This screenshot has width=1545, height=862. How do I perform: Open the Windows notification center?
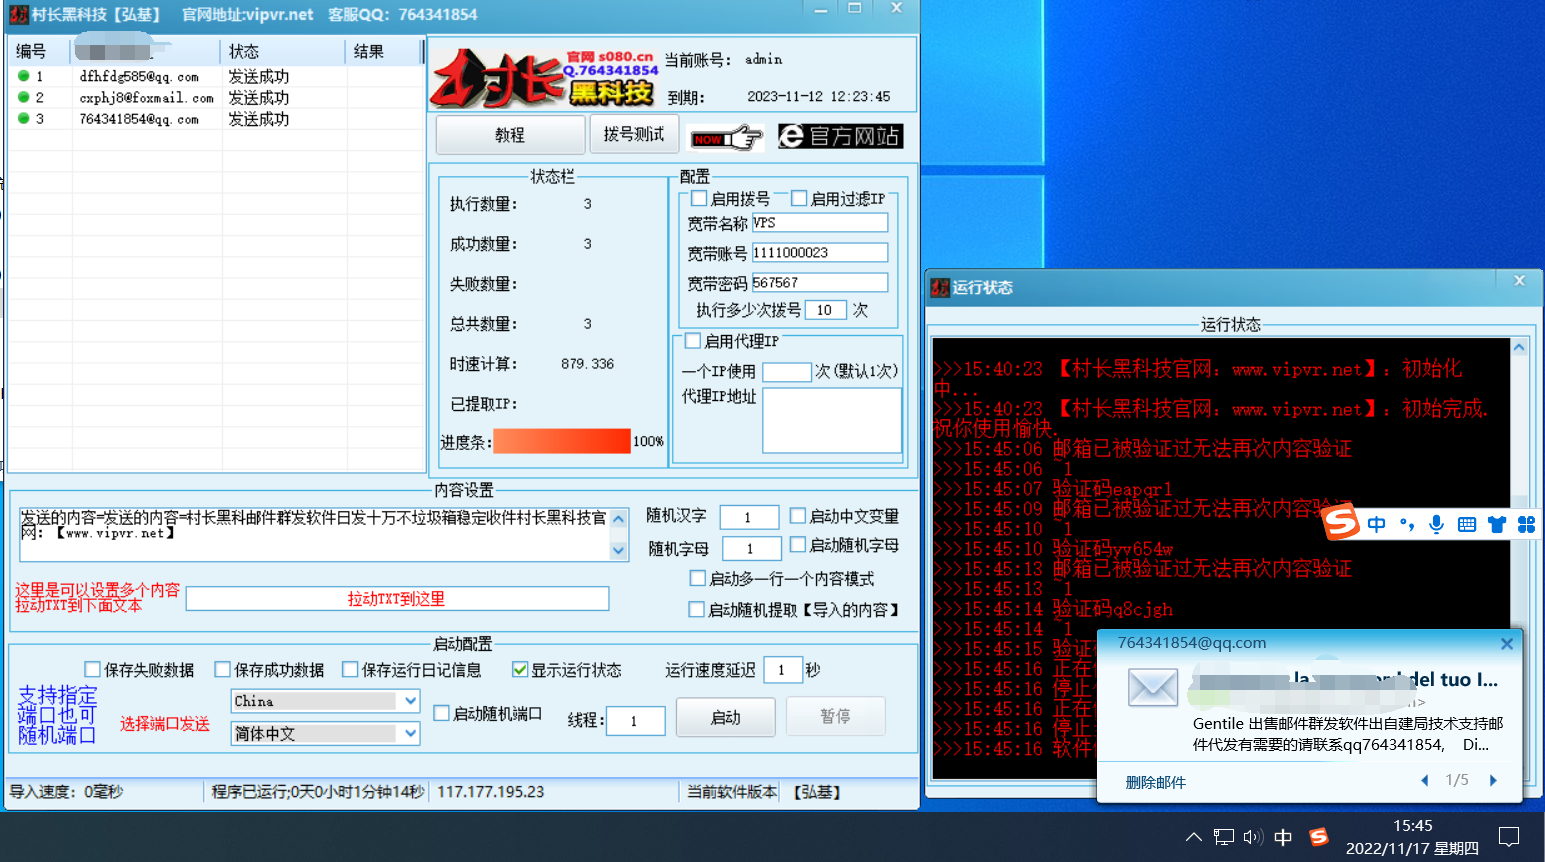(1510, 837)
